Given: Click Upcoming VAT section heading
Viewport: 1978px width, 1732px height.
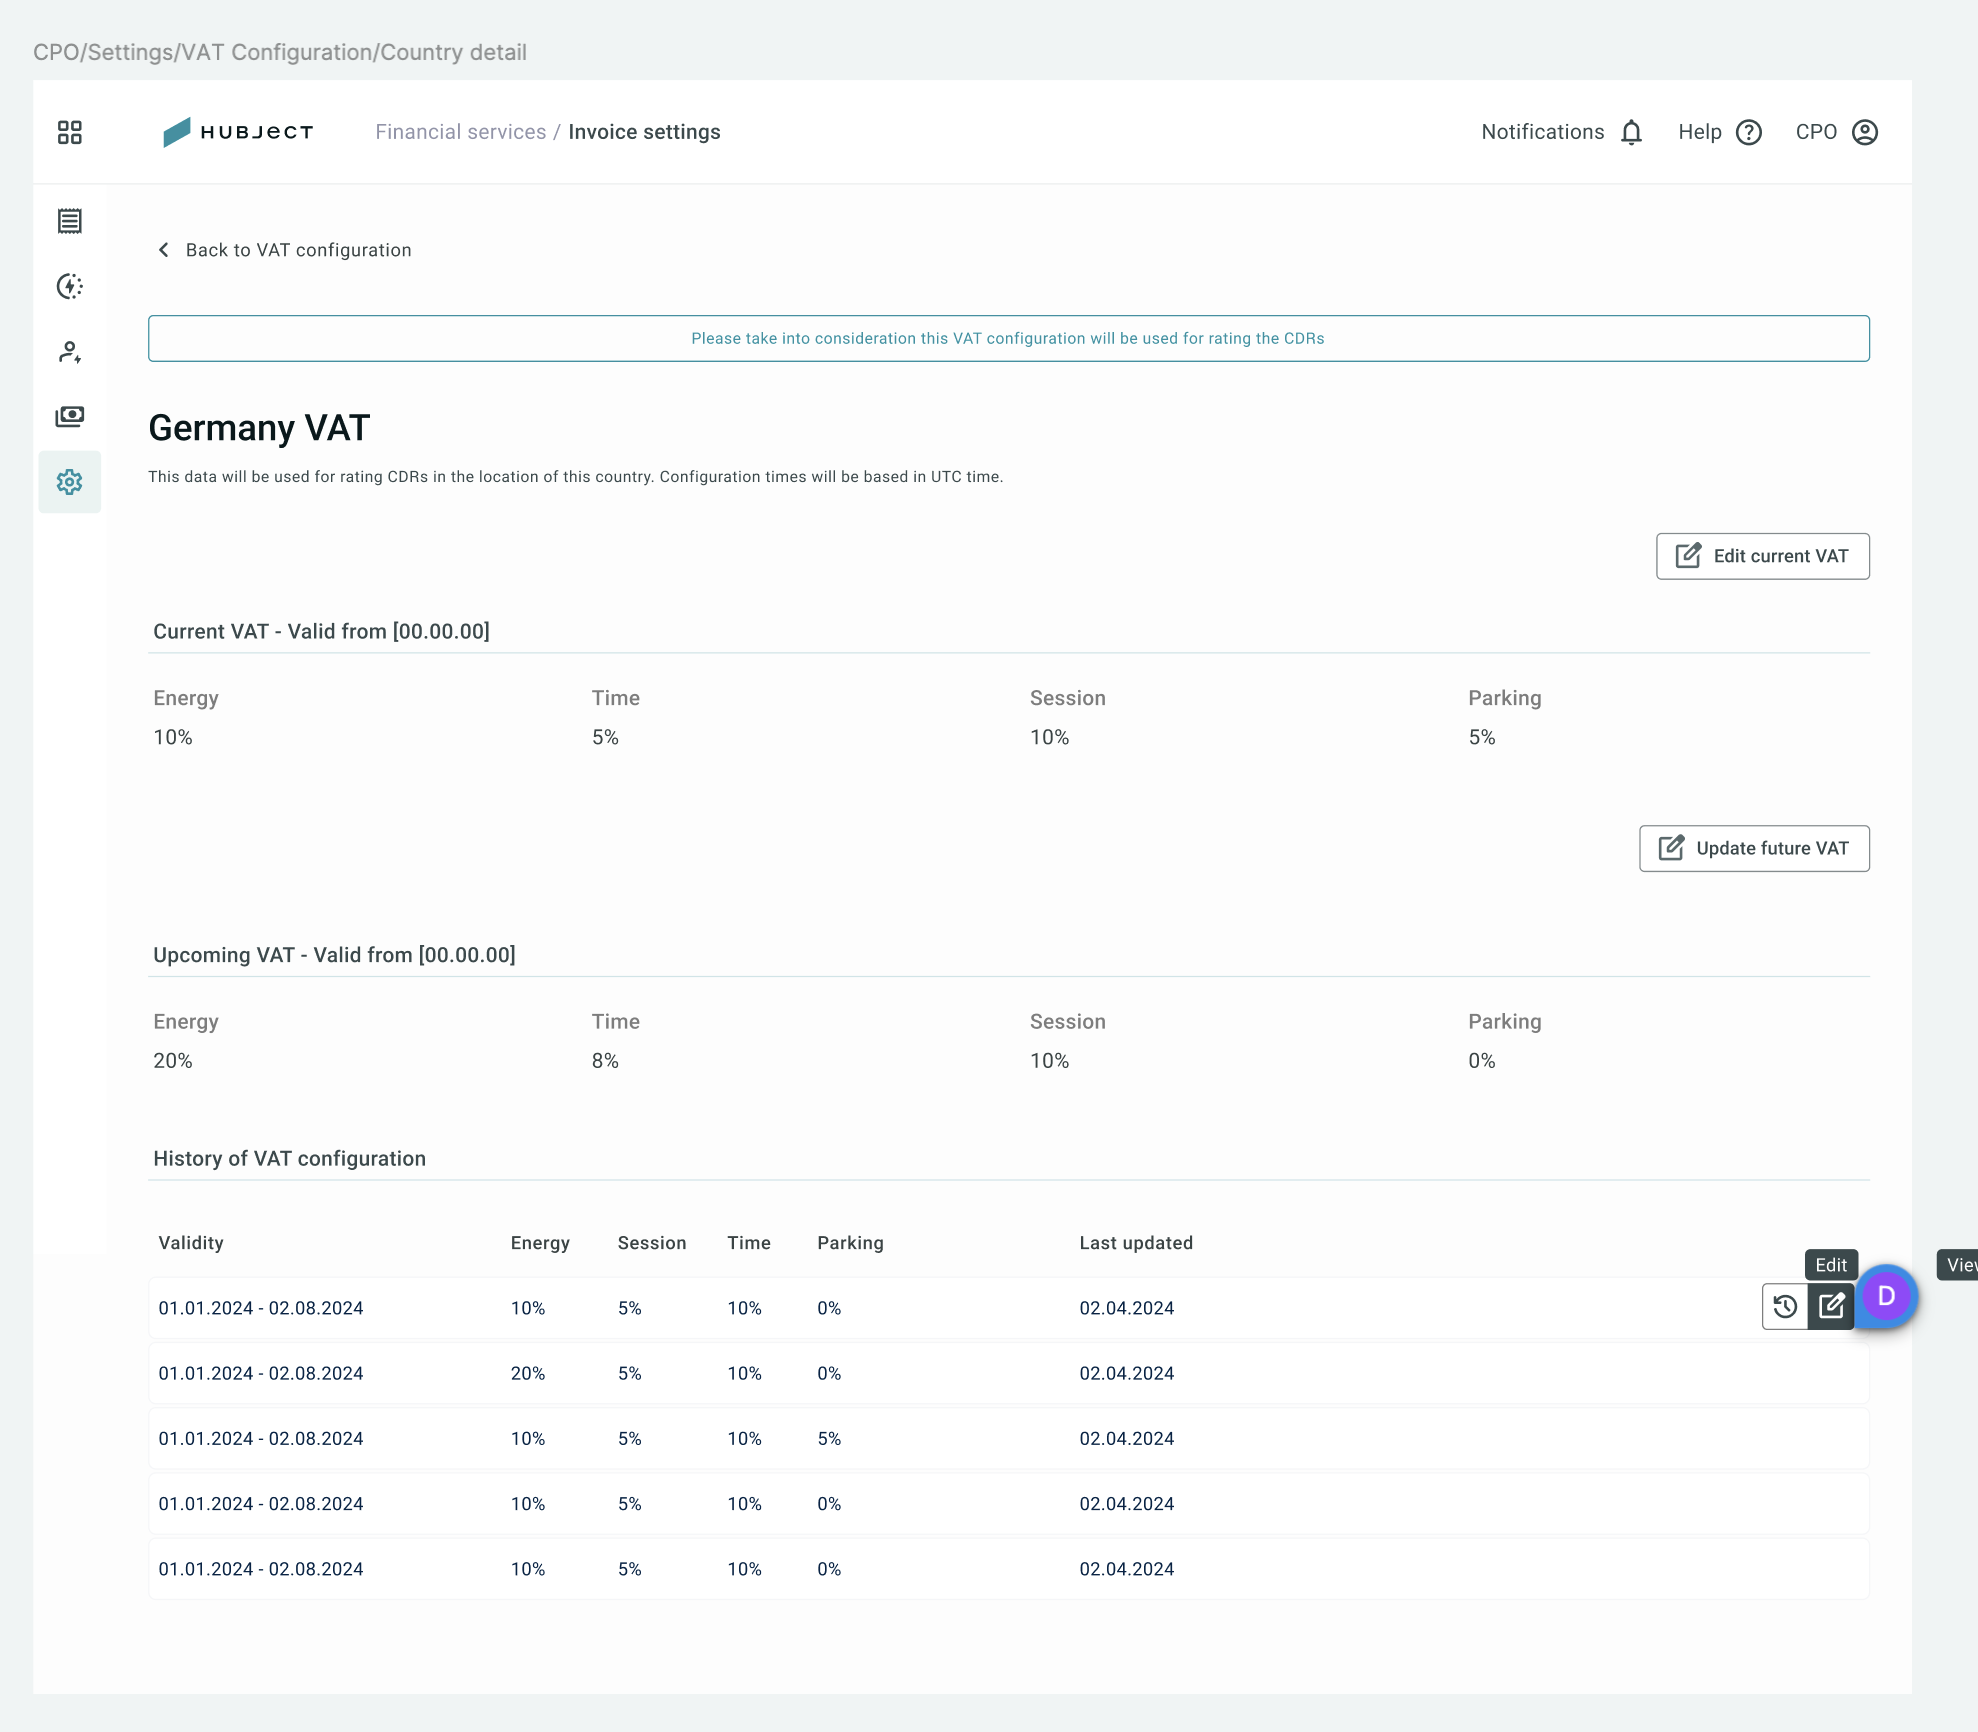Looking at the screenshot, I should pos(334,955).
